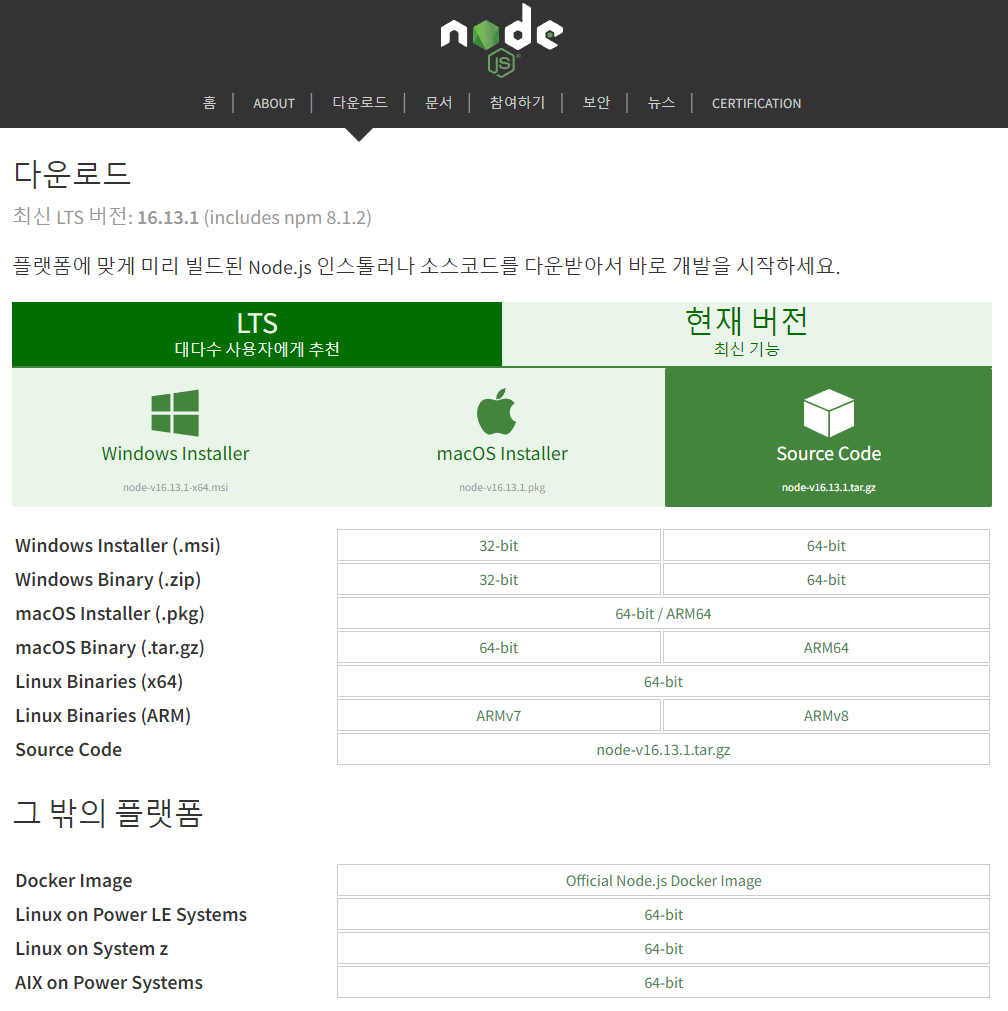
Task: Click 64-bit for Linux on Power LE Systems
Action: tap(663, 914)
